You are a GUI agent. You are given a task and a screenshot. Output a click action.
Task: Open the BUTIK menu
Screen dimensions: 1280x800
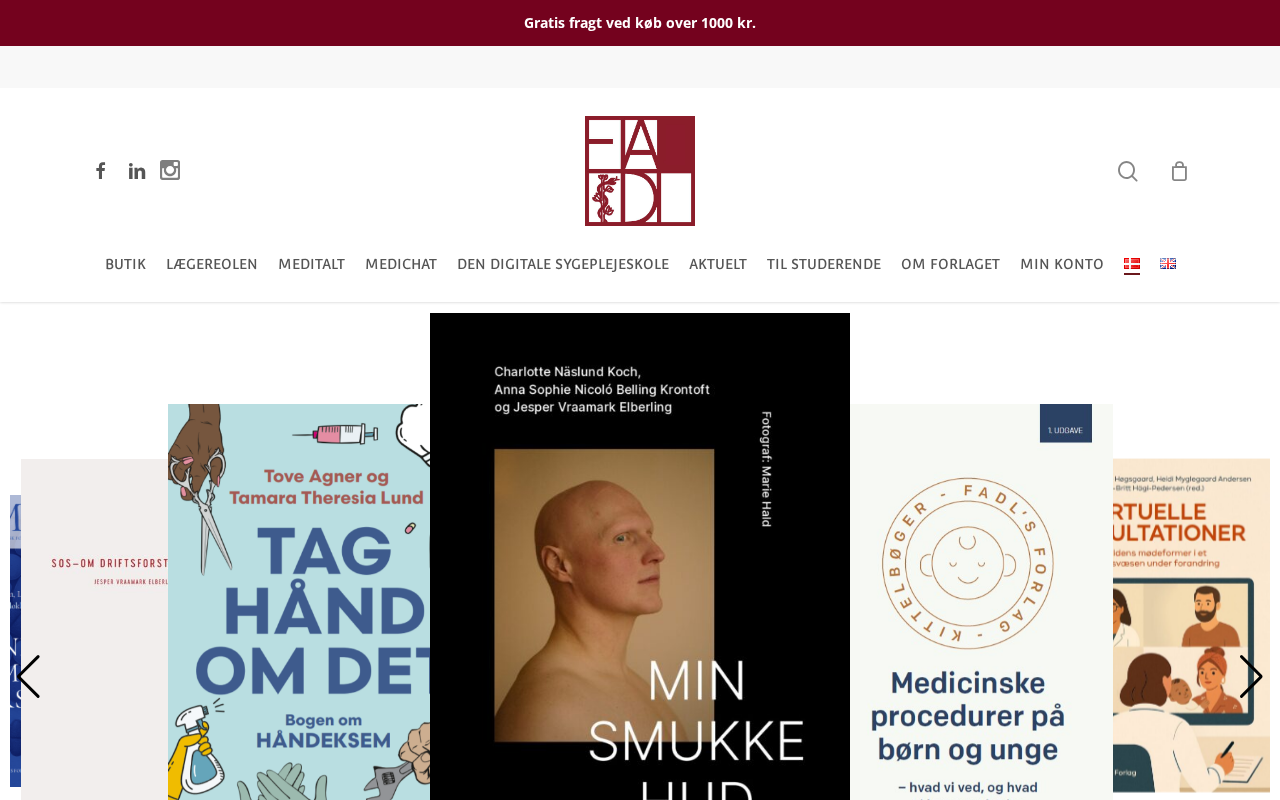click(125, 264)
